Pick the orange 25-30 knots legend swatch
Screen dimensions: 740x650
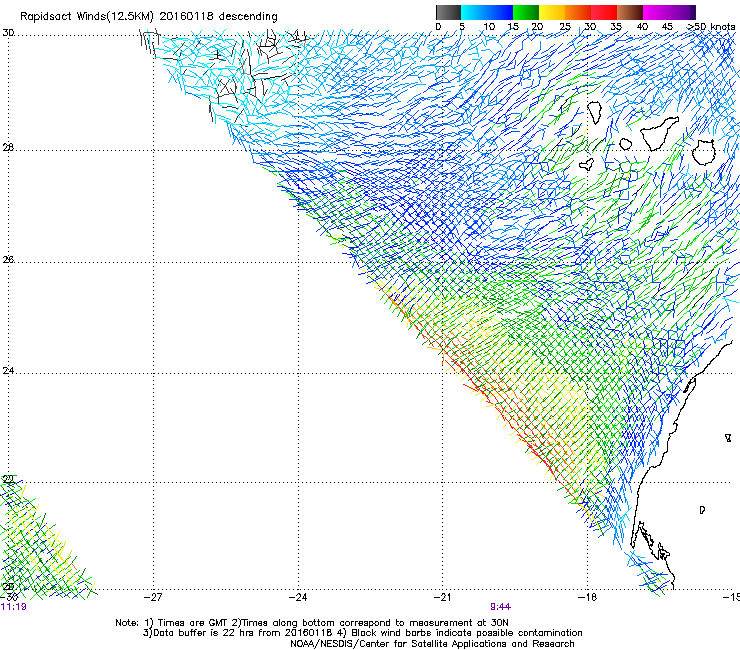tap(578, 12)
